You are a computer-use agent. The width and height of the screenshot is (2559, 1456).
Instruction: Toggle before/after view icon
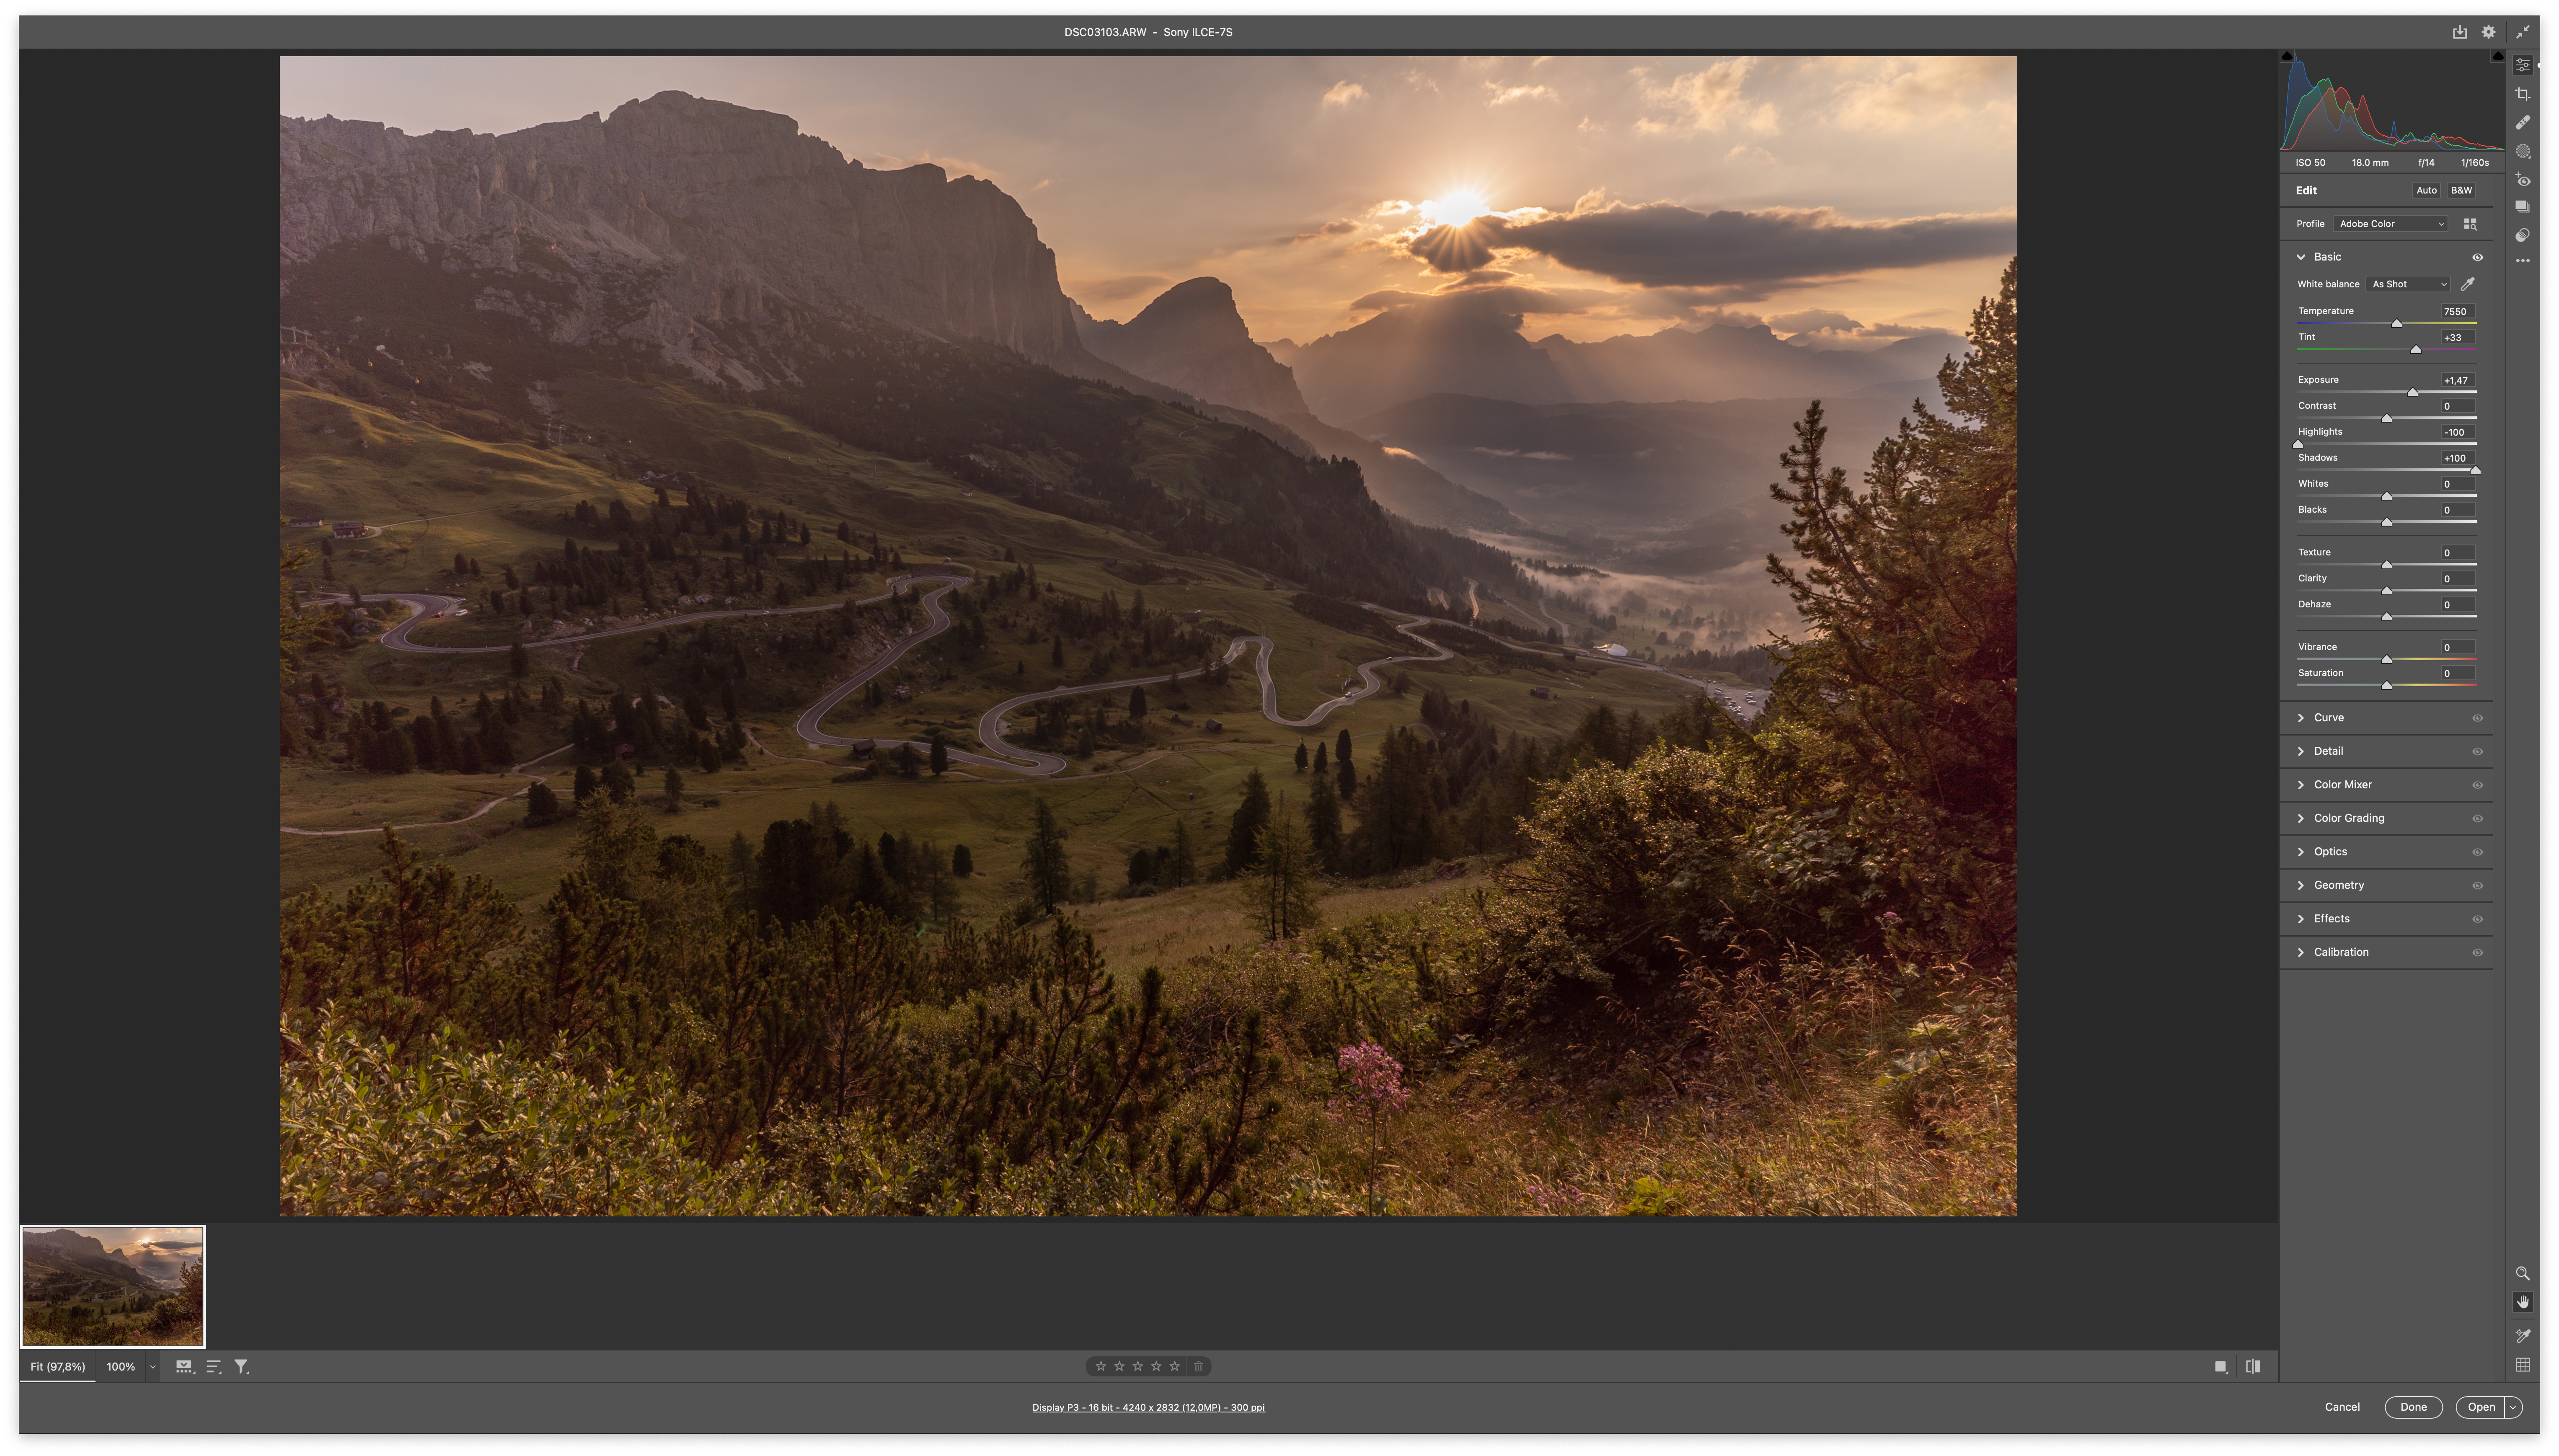coord(2253,1366)
